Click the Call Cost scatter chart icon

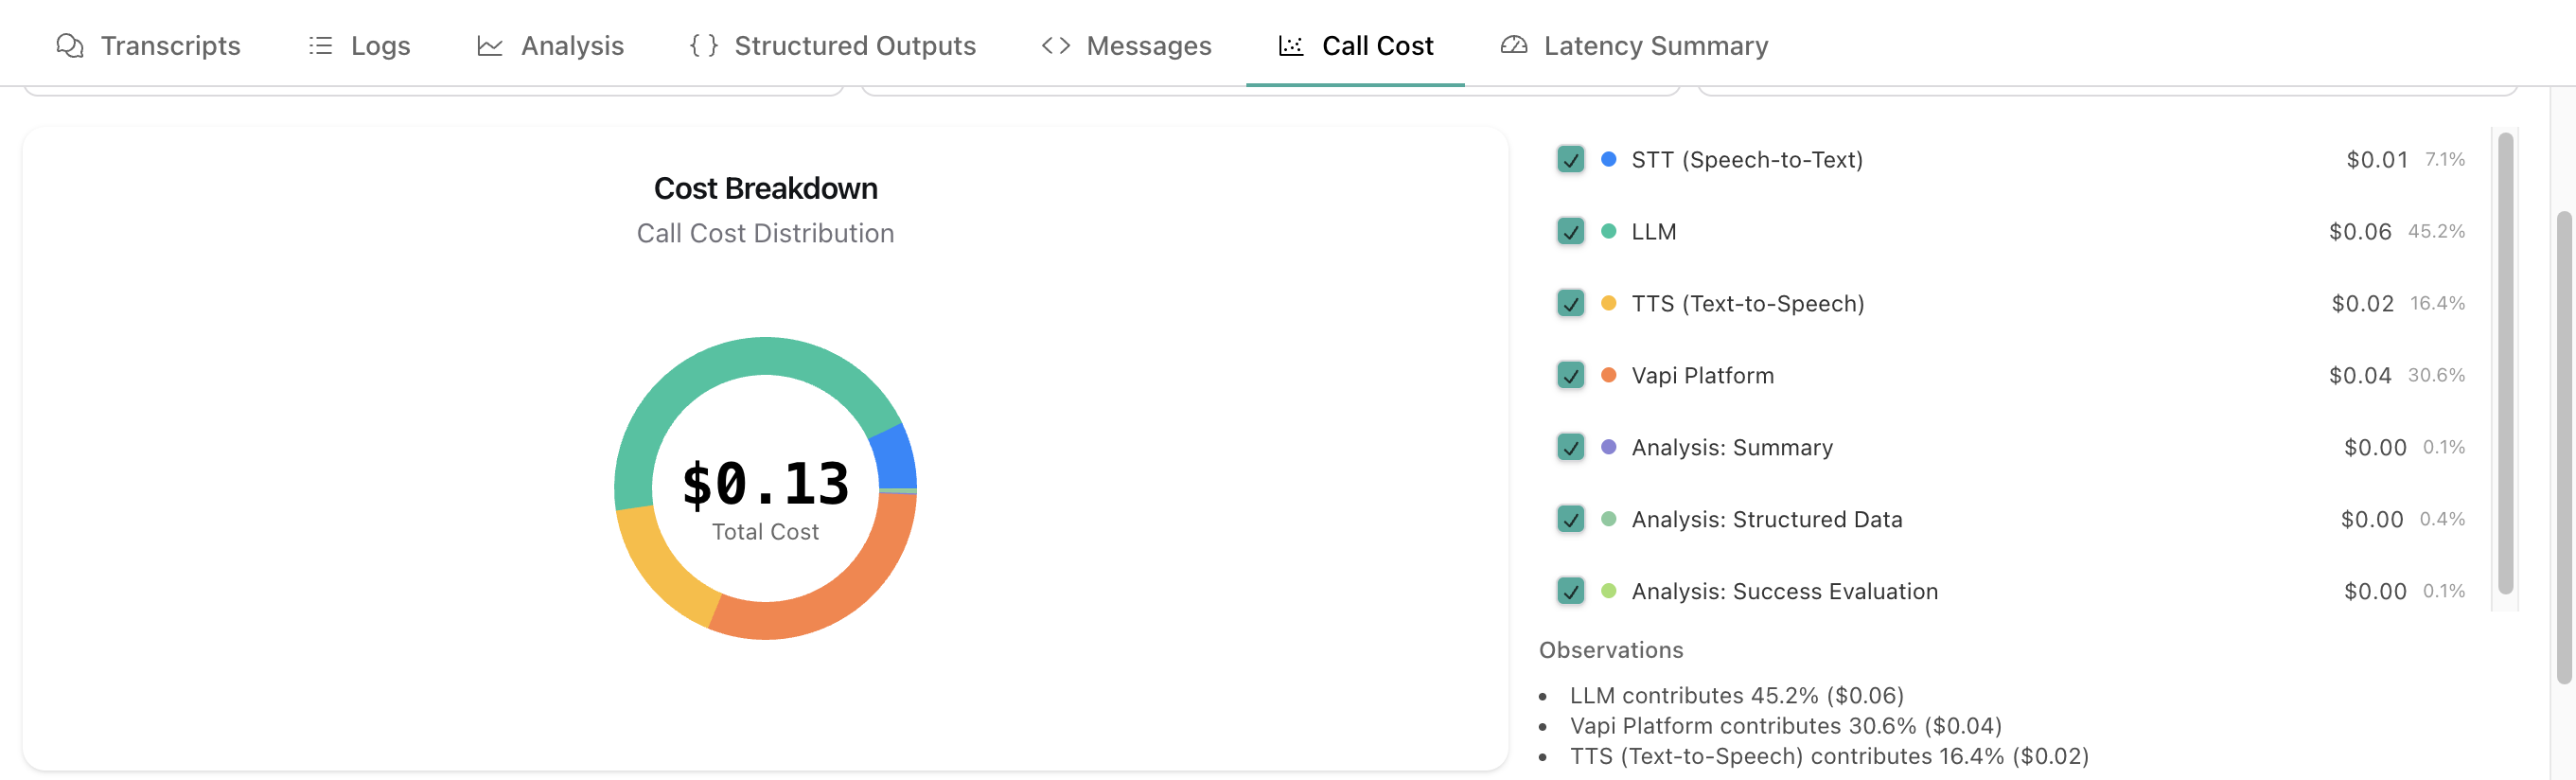point(1291,46)
